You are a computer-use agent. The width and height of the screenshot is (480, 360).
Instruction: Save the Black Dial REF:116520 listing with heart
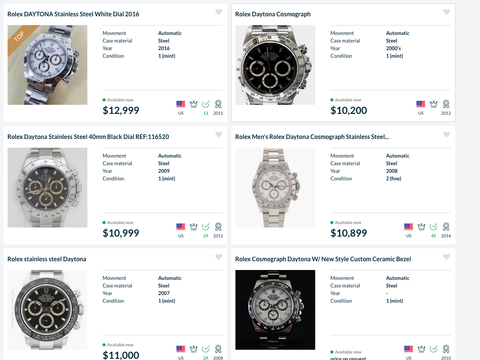tap(219, 135)
